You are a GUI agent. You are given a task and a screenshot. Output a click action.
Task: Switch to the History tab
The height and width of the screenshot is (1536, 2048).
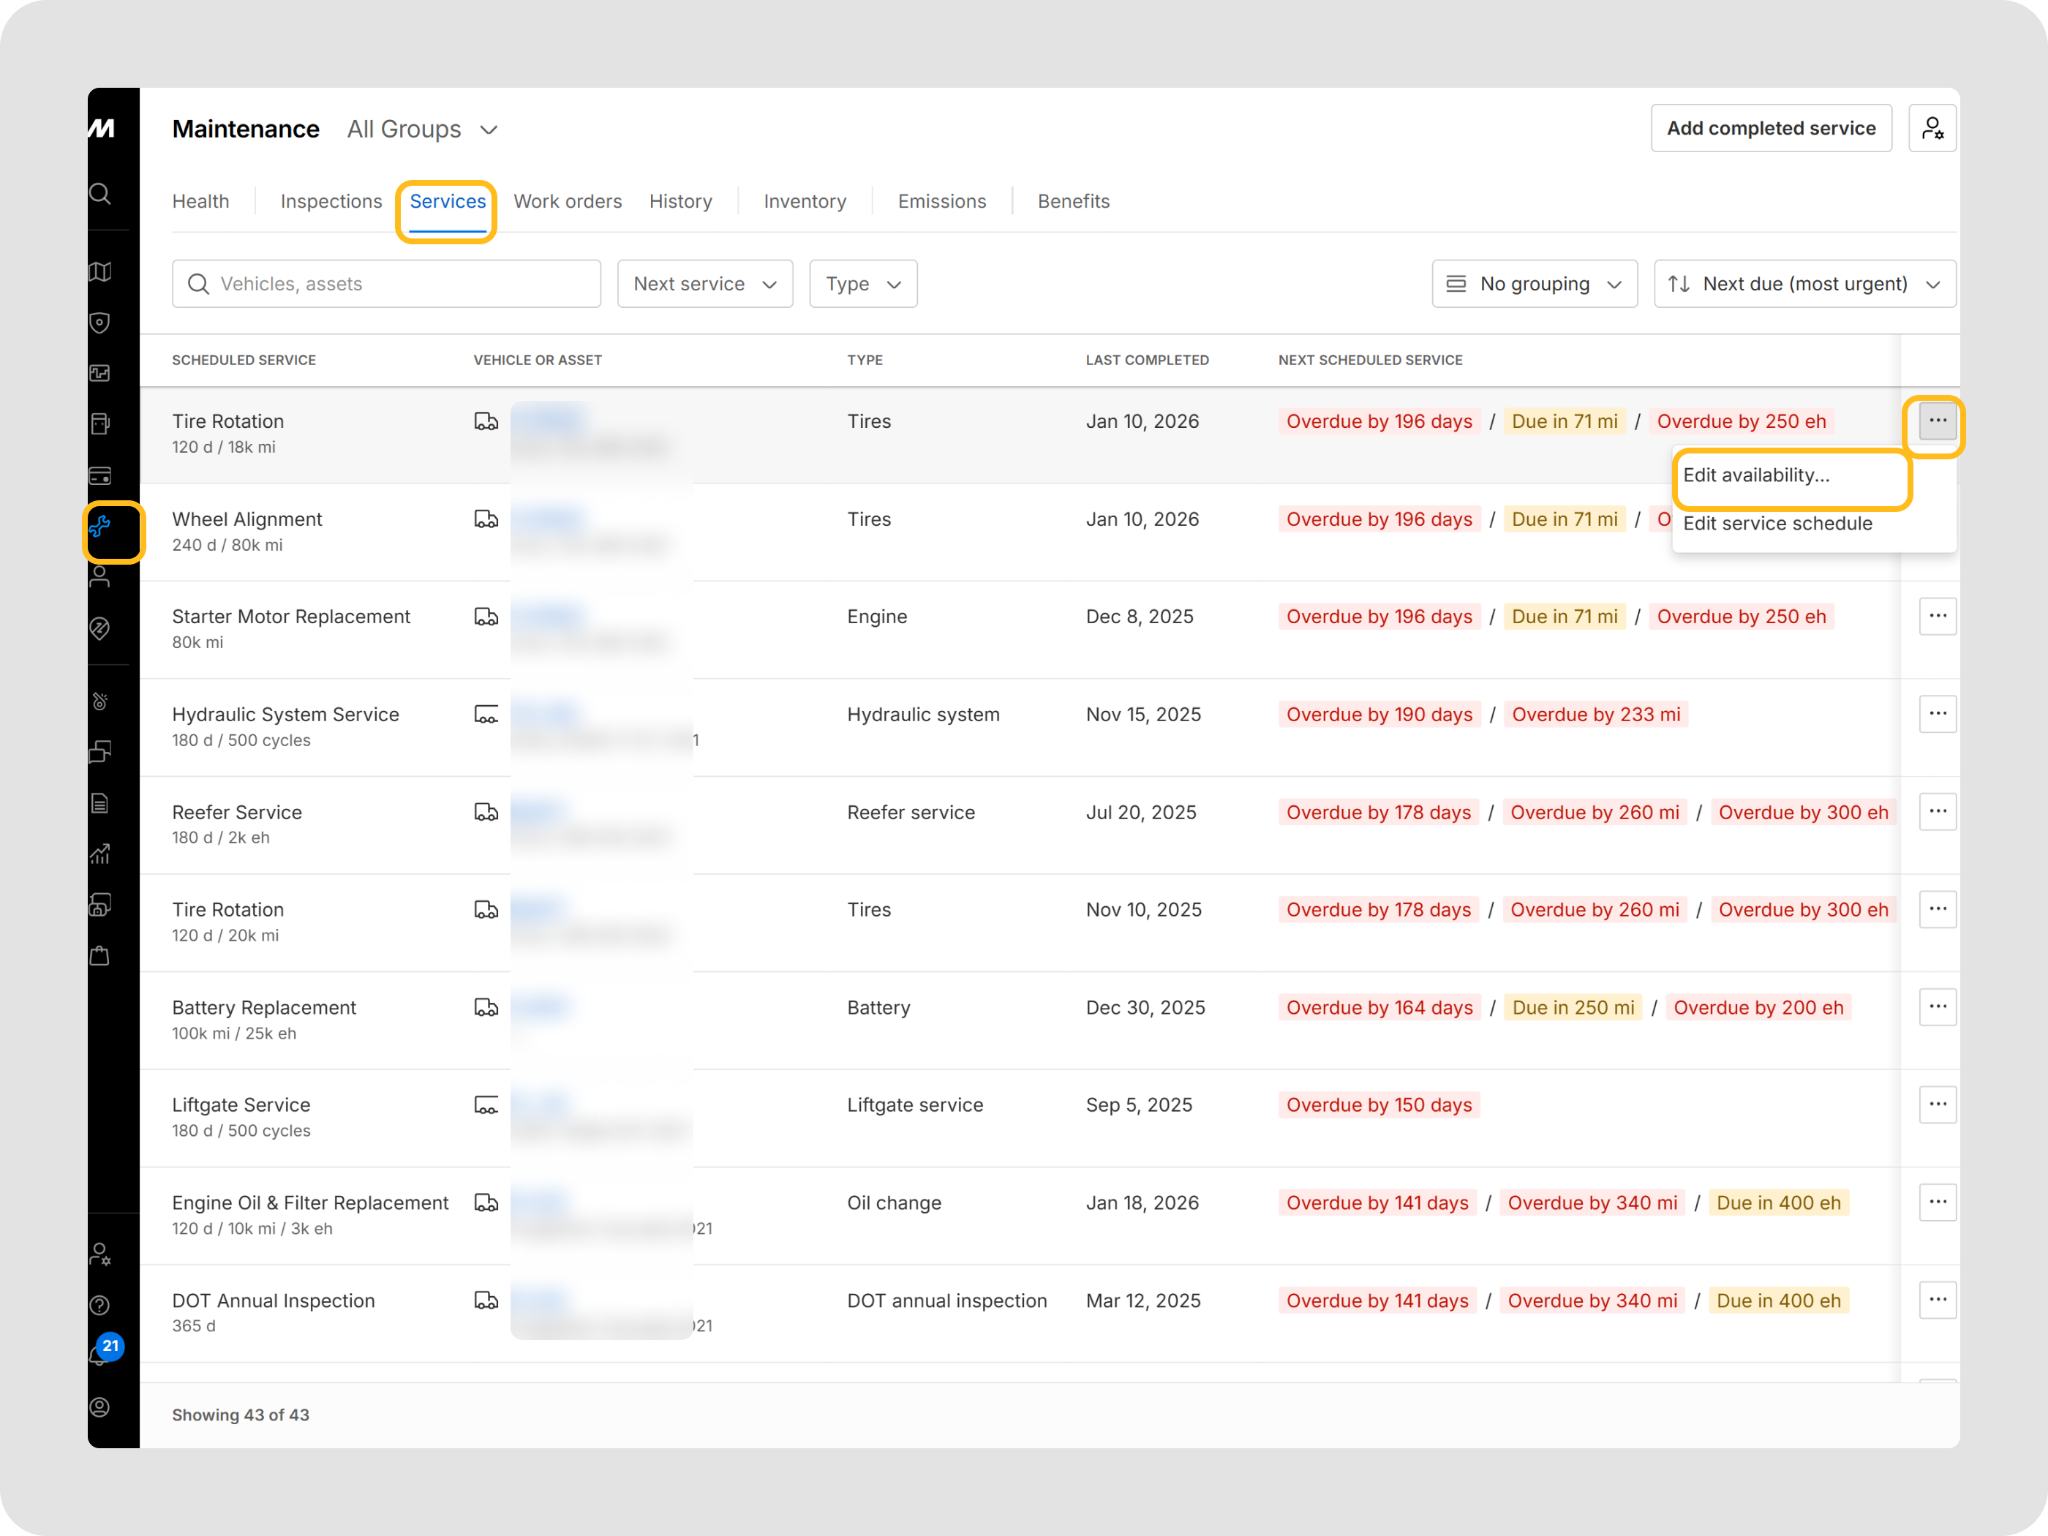click(x=681, y=201)
